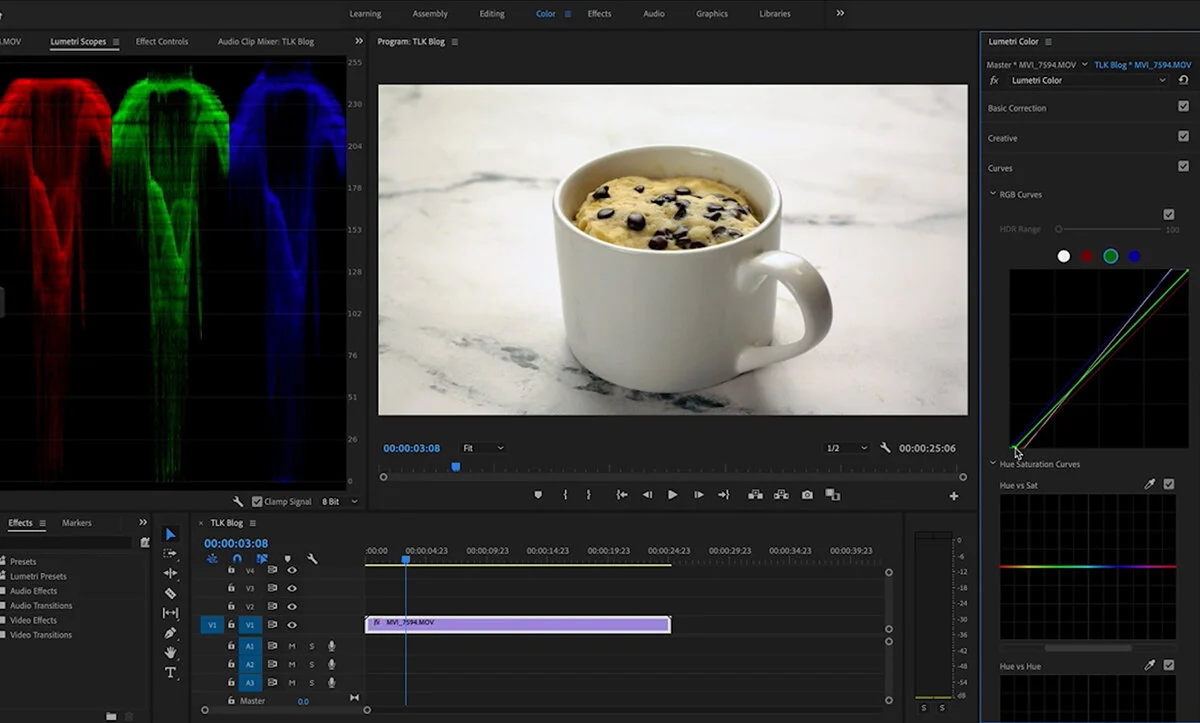Collapse the RGB Curves section
This screenshot has height=723, width=1200.
pos(993,194)
